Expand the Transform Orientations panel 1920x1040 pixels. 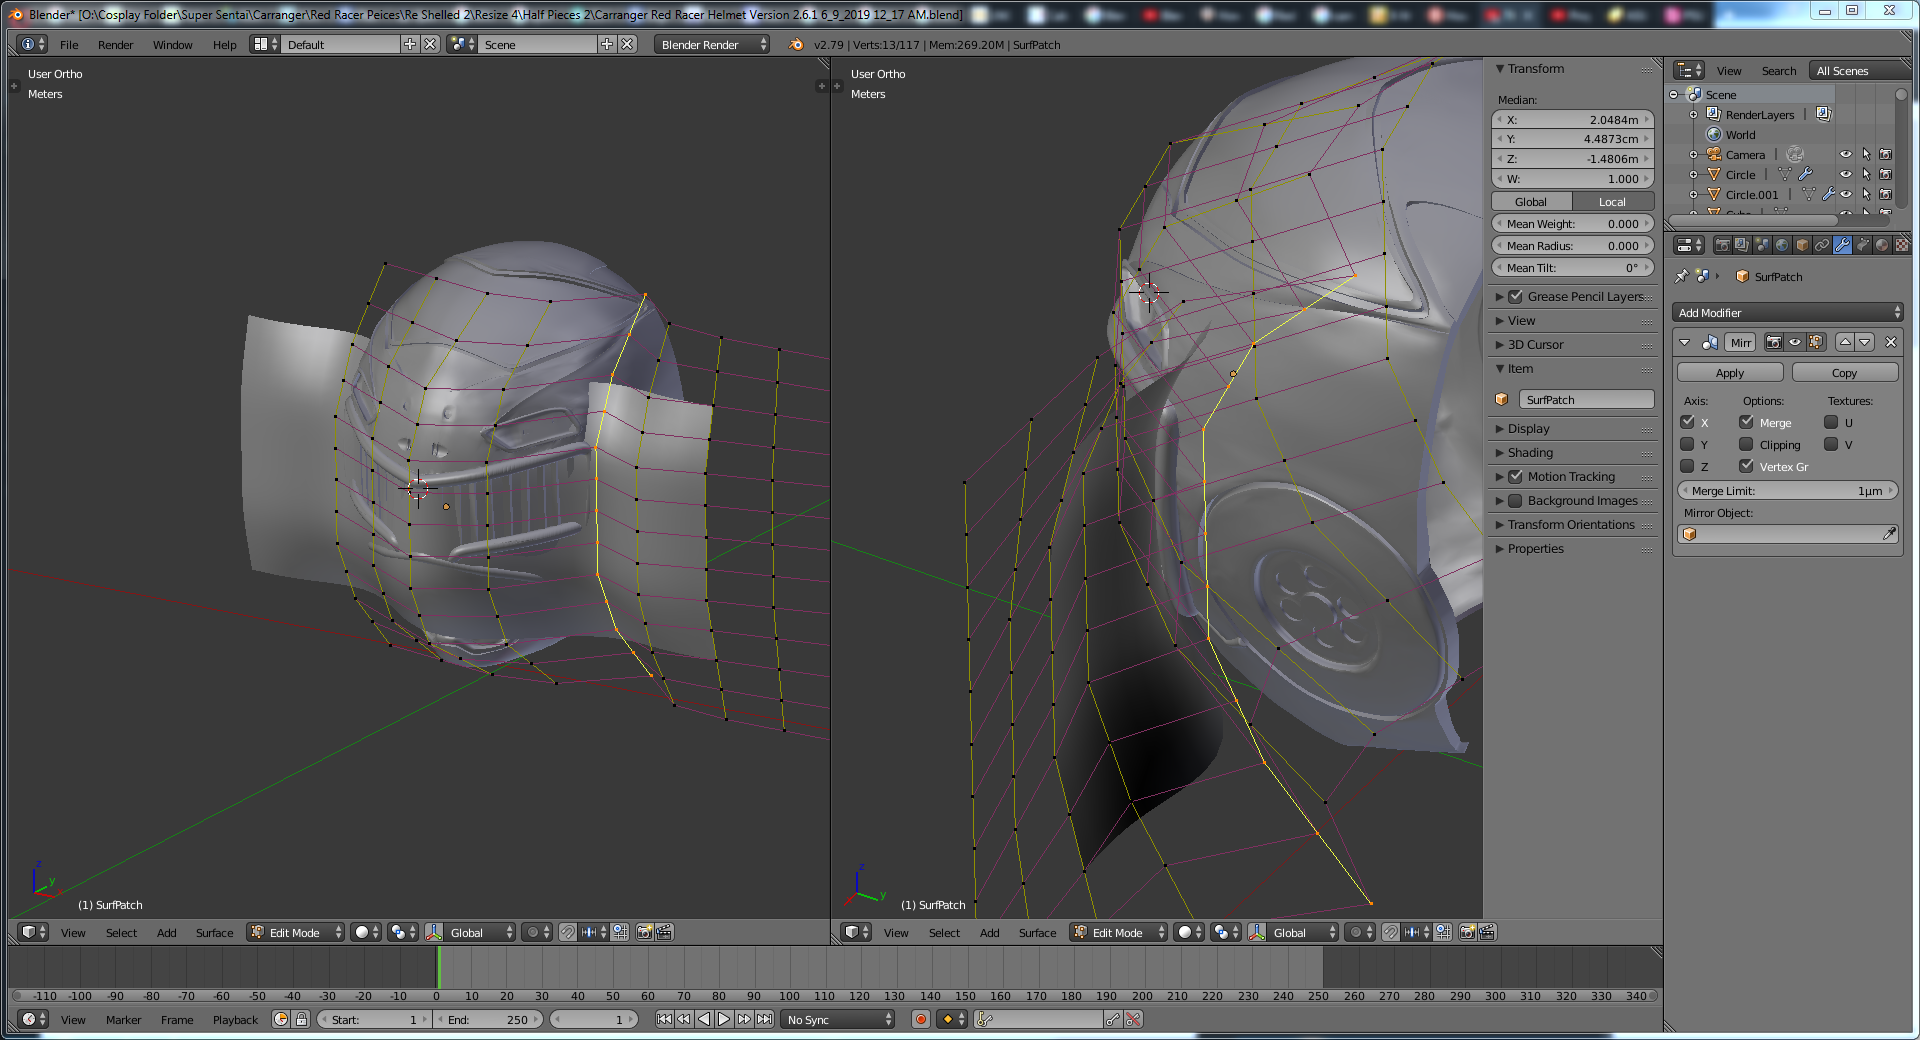[x=1500, y=525]
